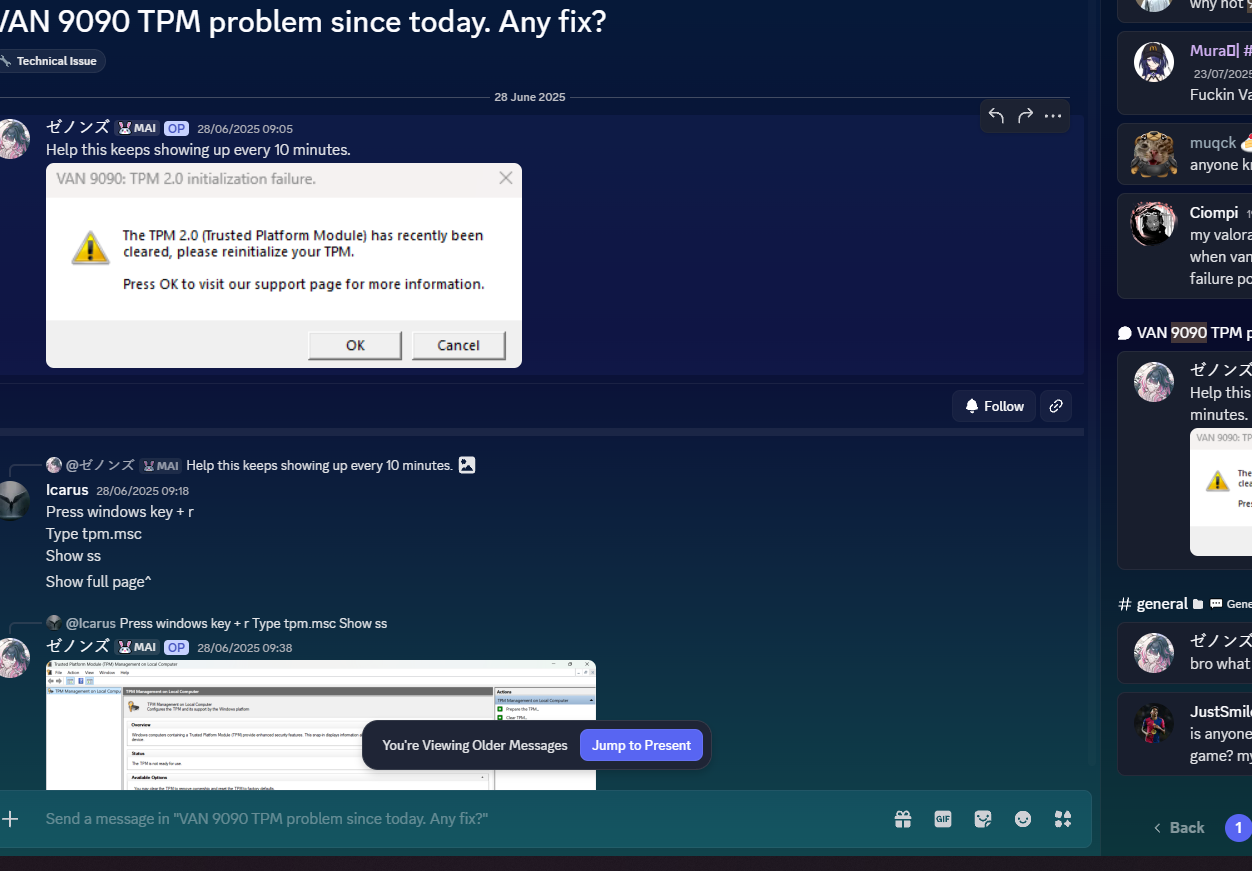1252x871 pixels.
Task: Click the 'Type tpm.msc' message line
Action: (x=94, y=533)
